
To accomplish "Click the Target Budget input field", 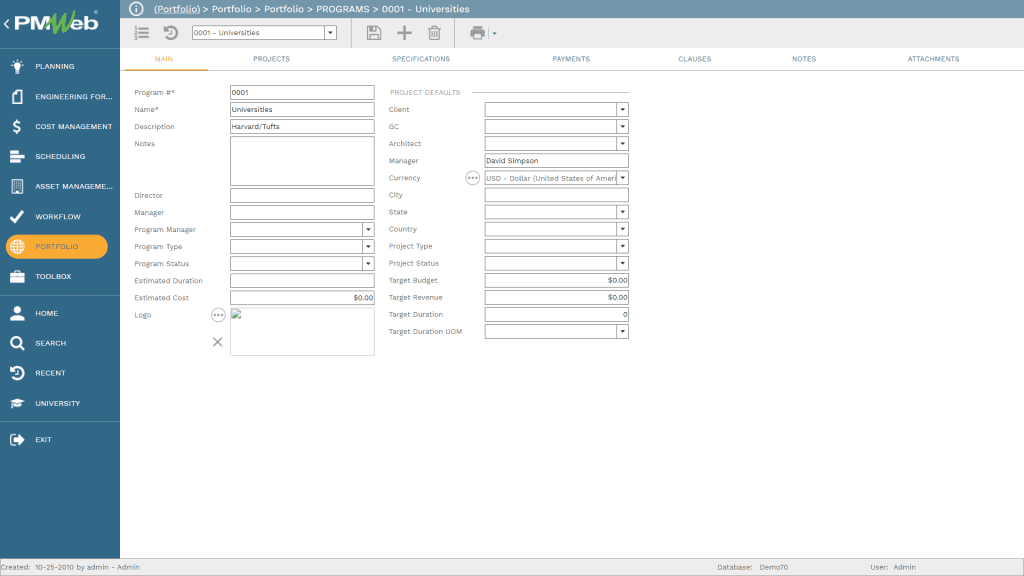I will 556,280.
